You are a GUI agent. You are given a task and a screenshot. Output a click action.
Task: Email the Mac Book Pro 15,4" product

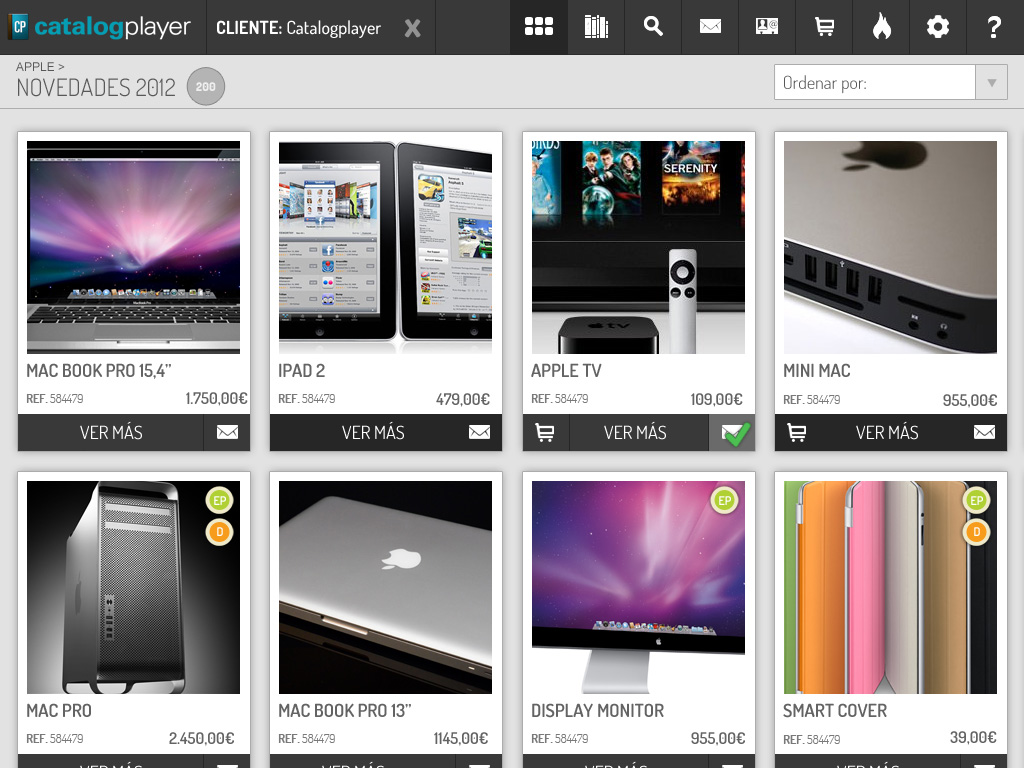[x=227, y=432]
